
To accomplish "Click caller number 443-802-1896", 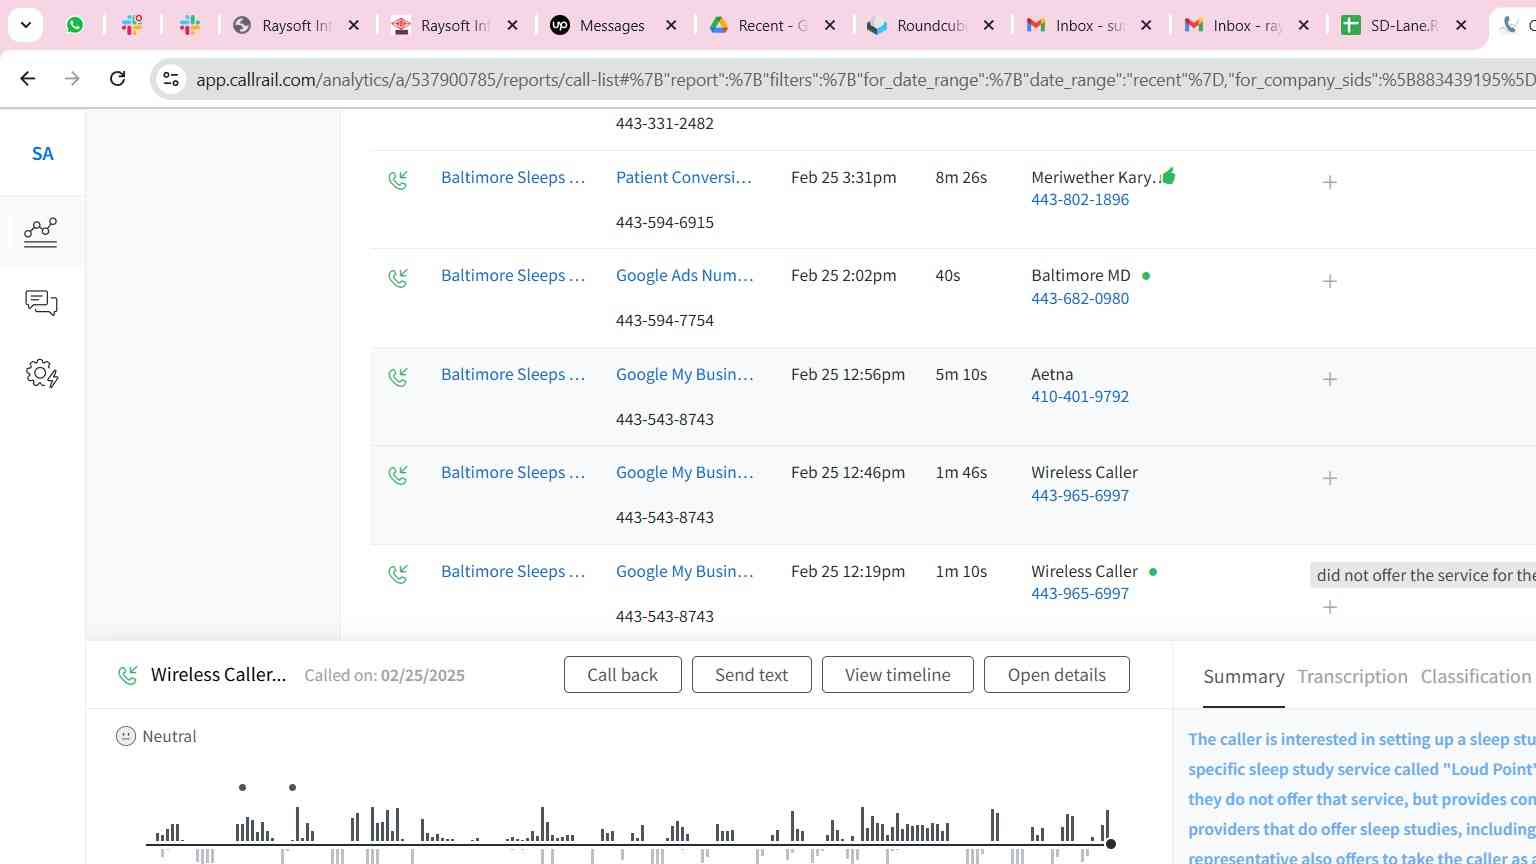I will pyautogui.click(x=1080, y=199).
